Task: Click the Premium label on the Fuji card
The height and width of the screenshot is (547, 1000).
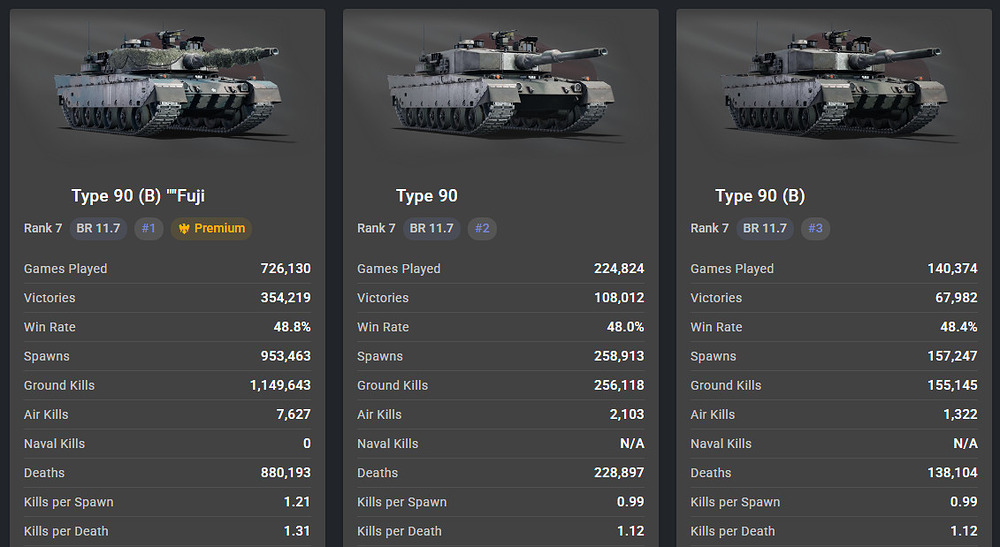Action: 219,228
